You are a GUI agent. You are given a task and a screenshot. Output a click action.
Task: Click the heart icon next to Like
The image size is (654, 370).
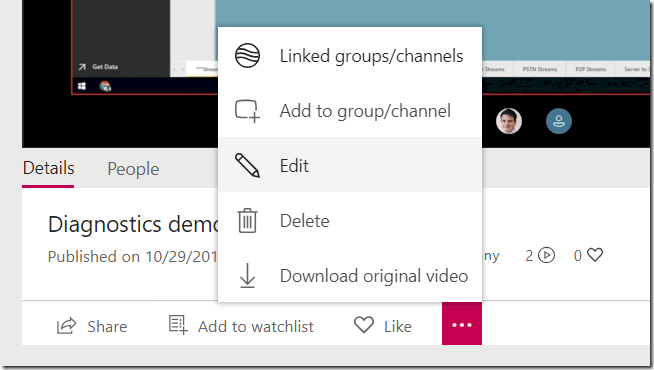click(x=364, y=325)
